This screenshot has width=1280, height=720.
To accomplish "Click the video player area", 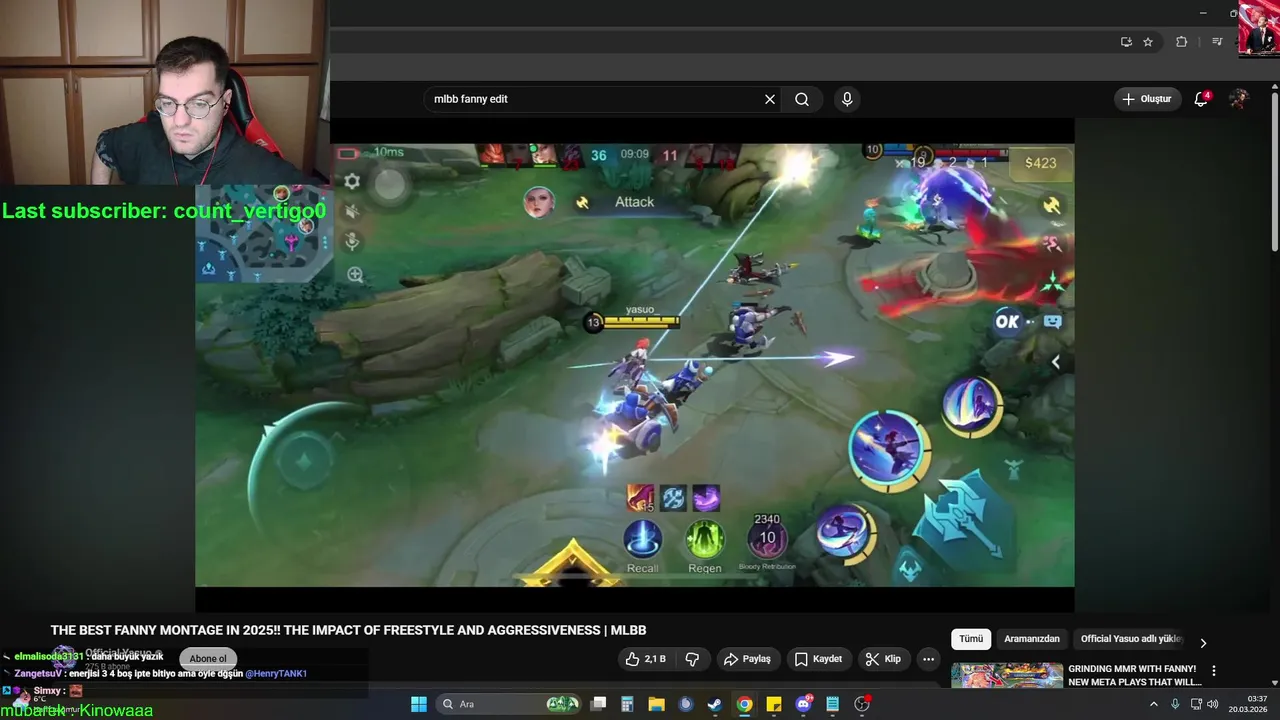I will point(635,364).
